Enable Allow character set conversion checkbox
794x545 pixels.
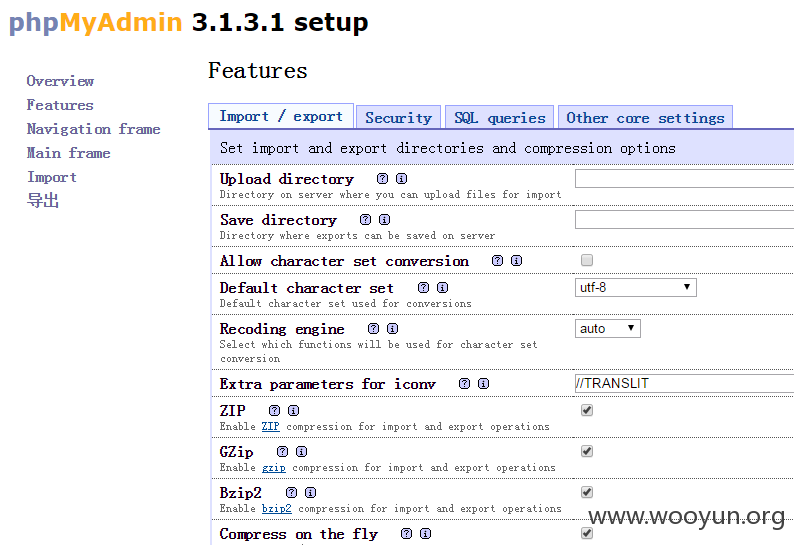click(587, 260)
